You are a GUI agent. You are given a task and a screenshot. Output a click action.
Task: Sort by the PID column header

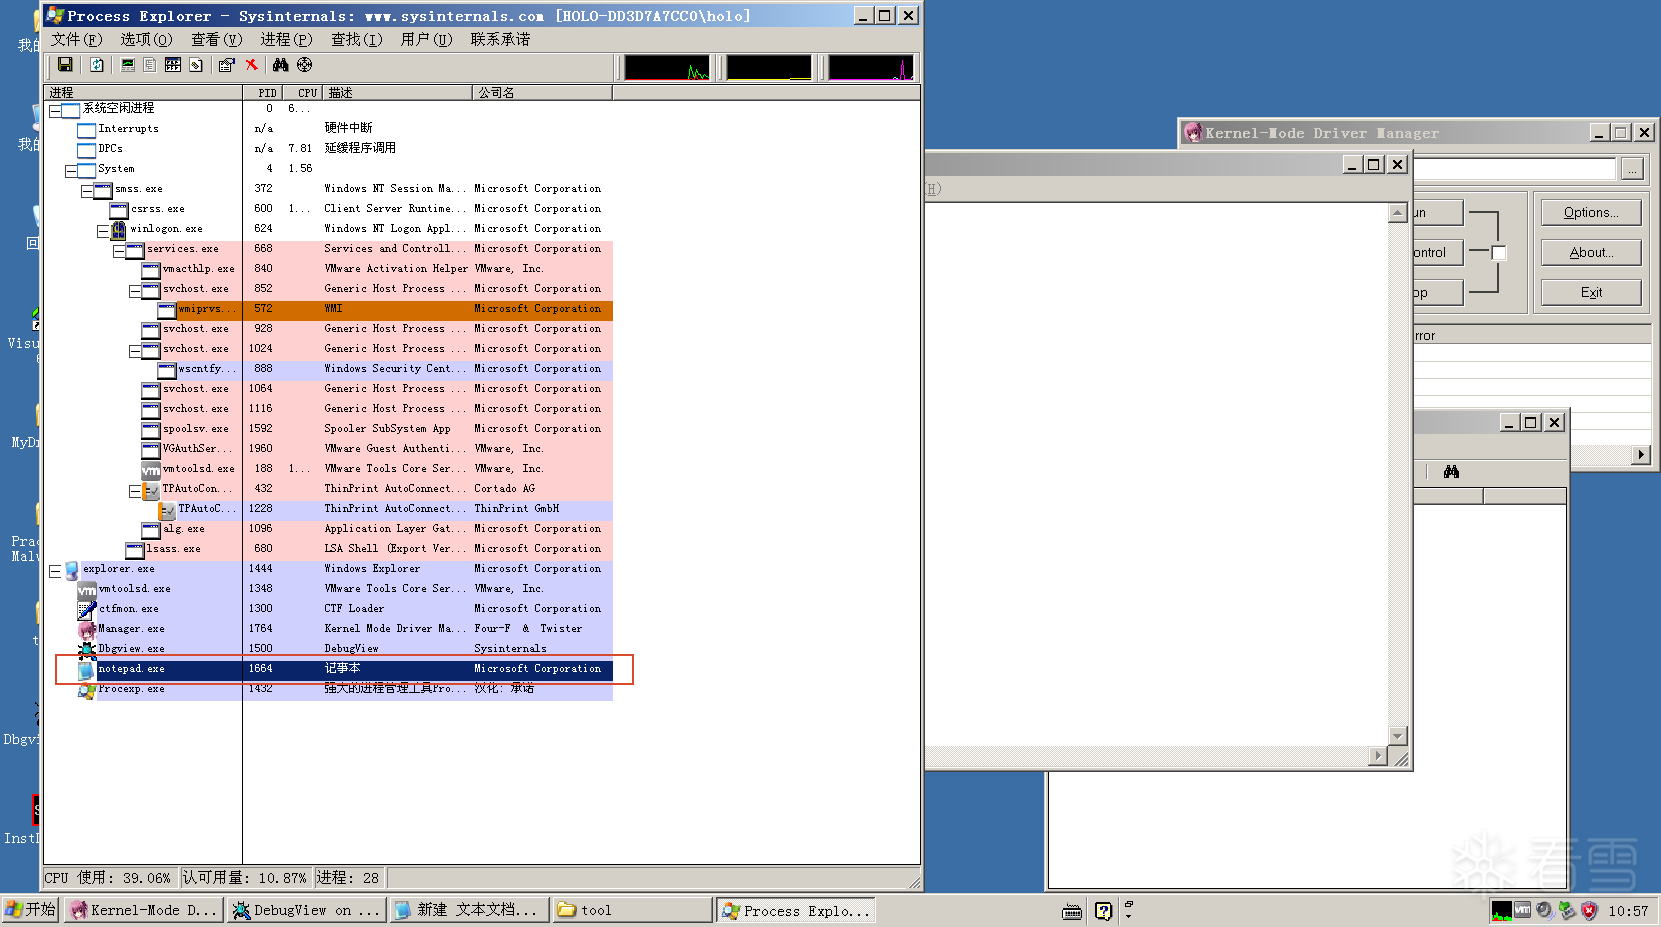coord(262,93)
